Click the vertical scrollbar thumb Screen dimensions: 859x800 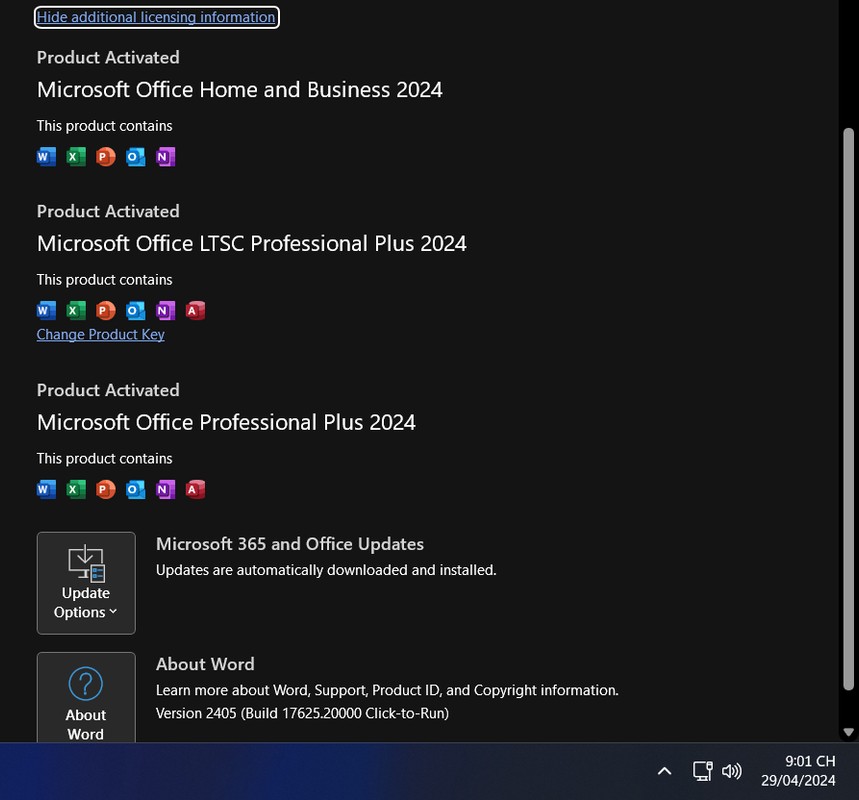pyautogui.click(x=848, y=409)
